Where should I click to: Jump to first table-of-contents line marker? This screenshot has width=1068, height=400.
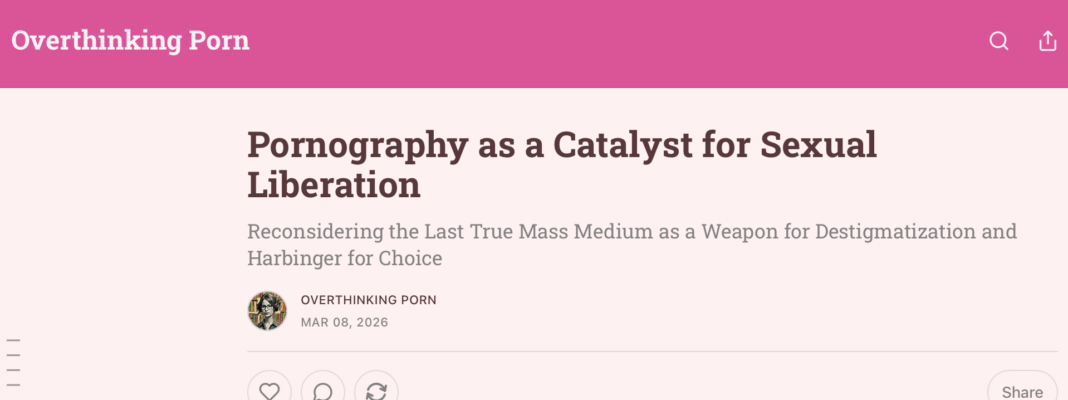(x=14, y=342)
